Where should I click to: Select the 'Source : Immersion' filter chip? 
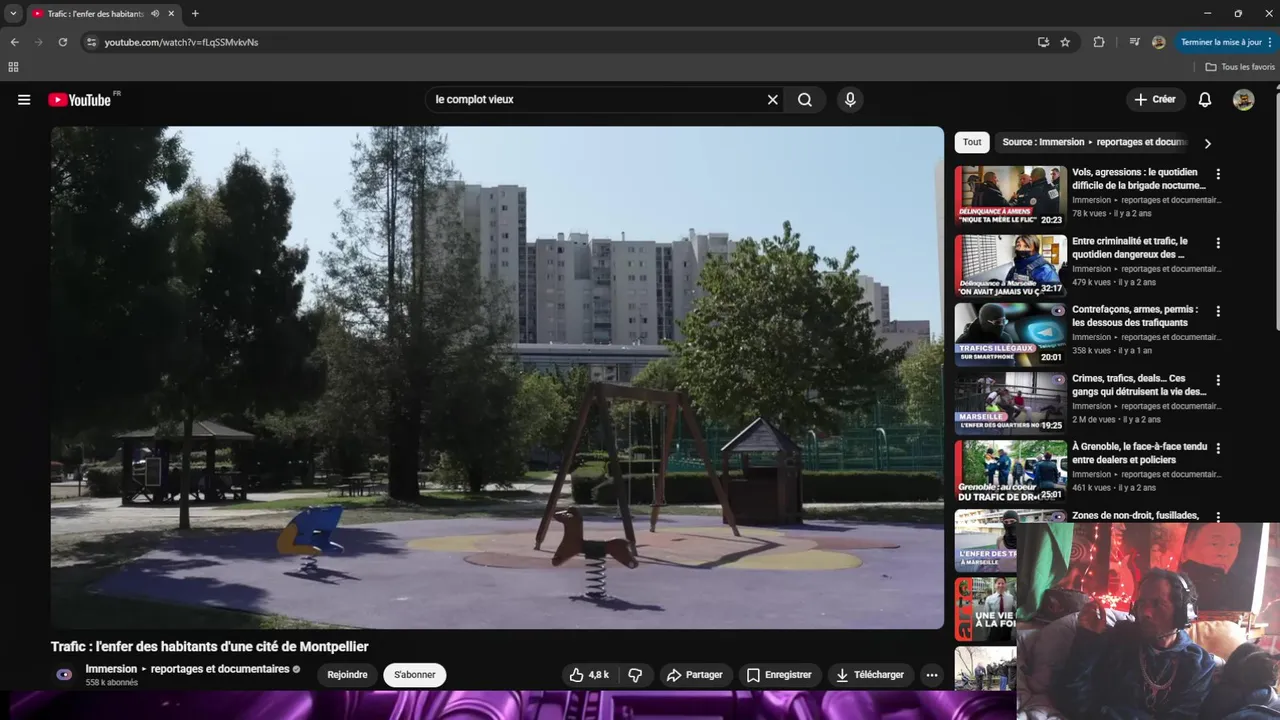(1094, 142)
